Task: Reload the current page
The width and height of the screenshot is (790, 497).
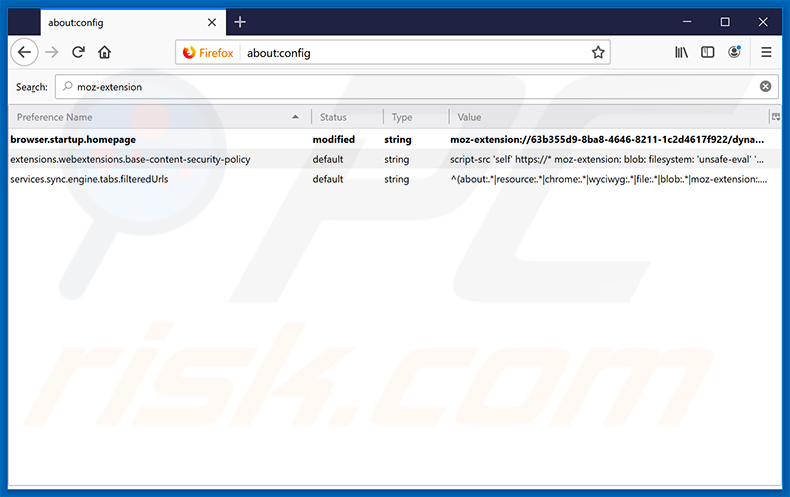Action: pos(78,52)
